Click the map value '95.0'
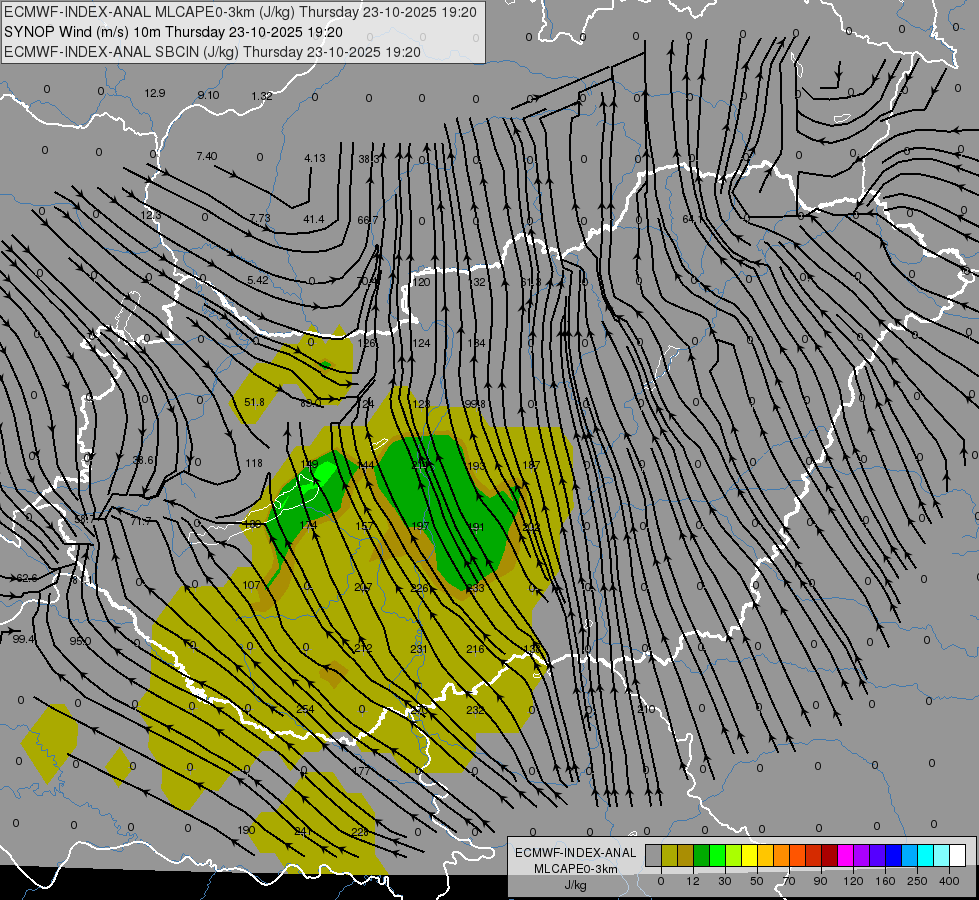Viewport: 979px width, 900px height. 80,641
